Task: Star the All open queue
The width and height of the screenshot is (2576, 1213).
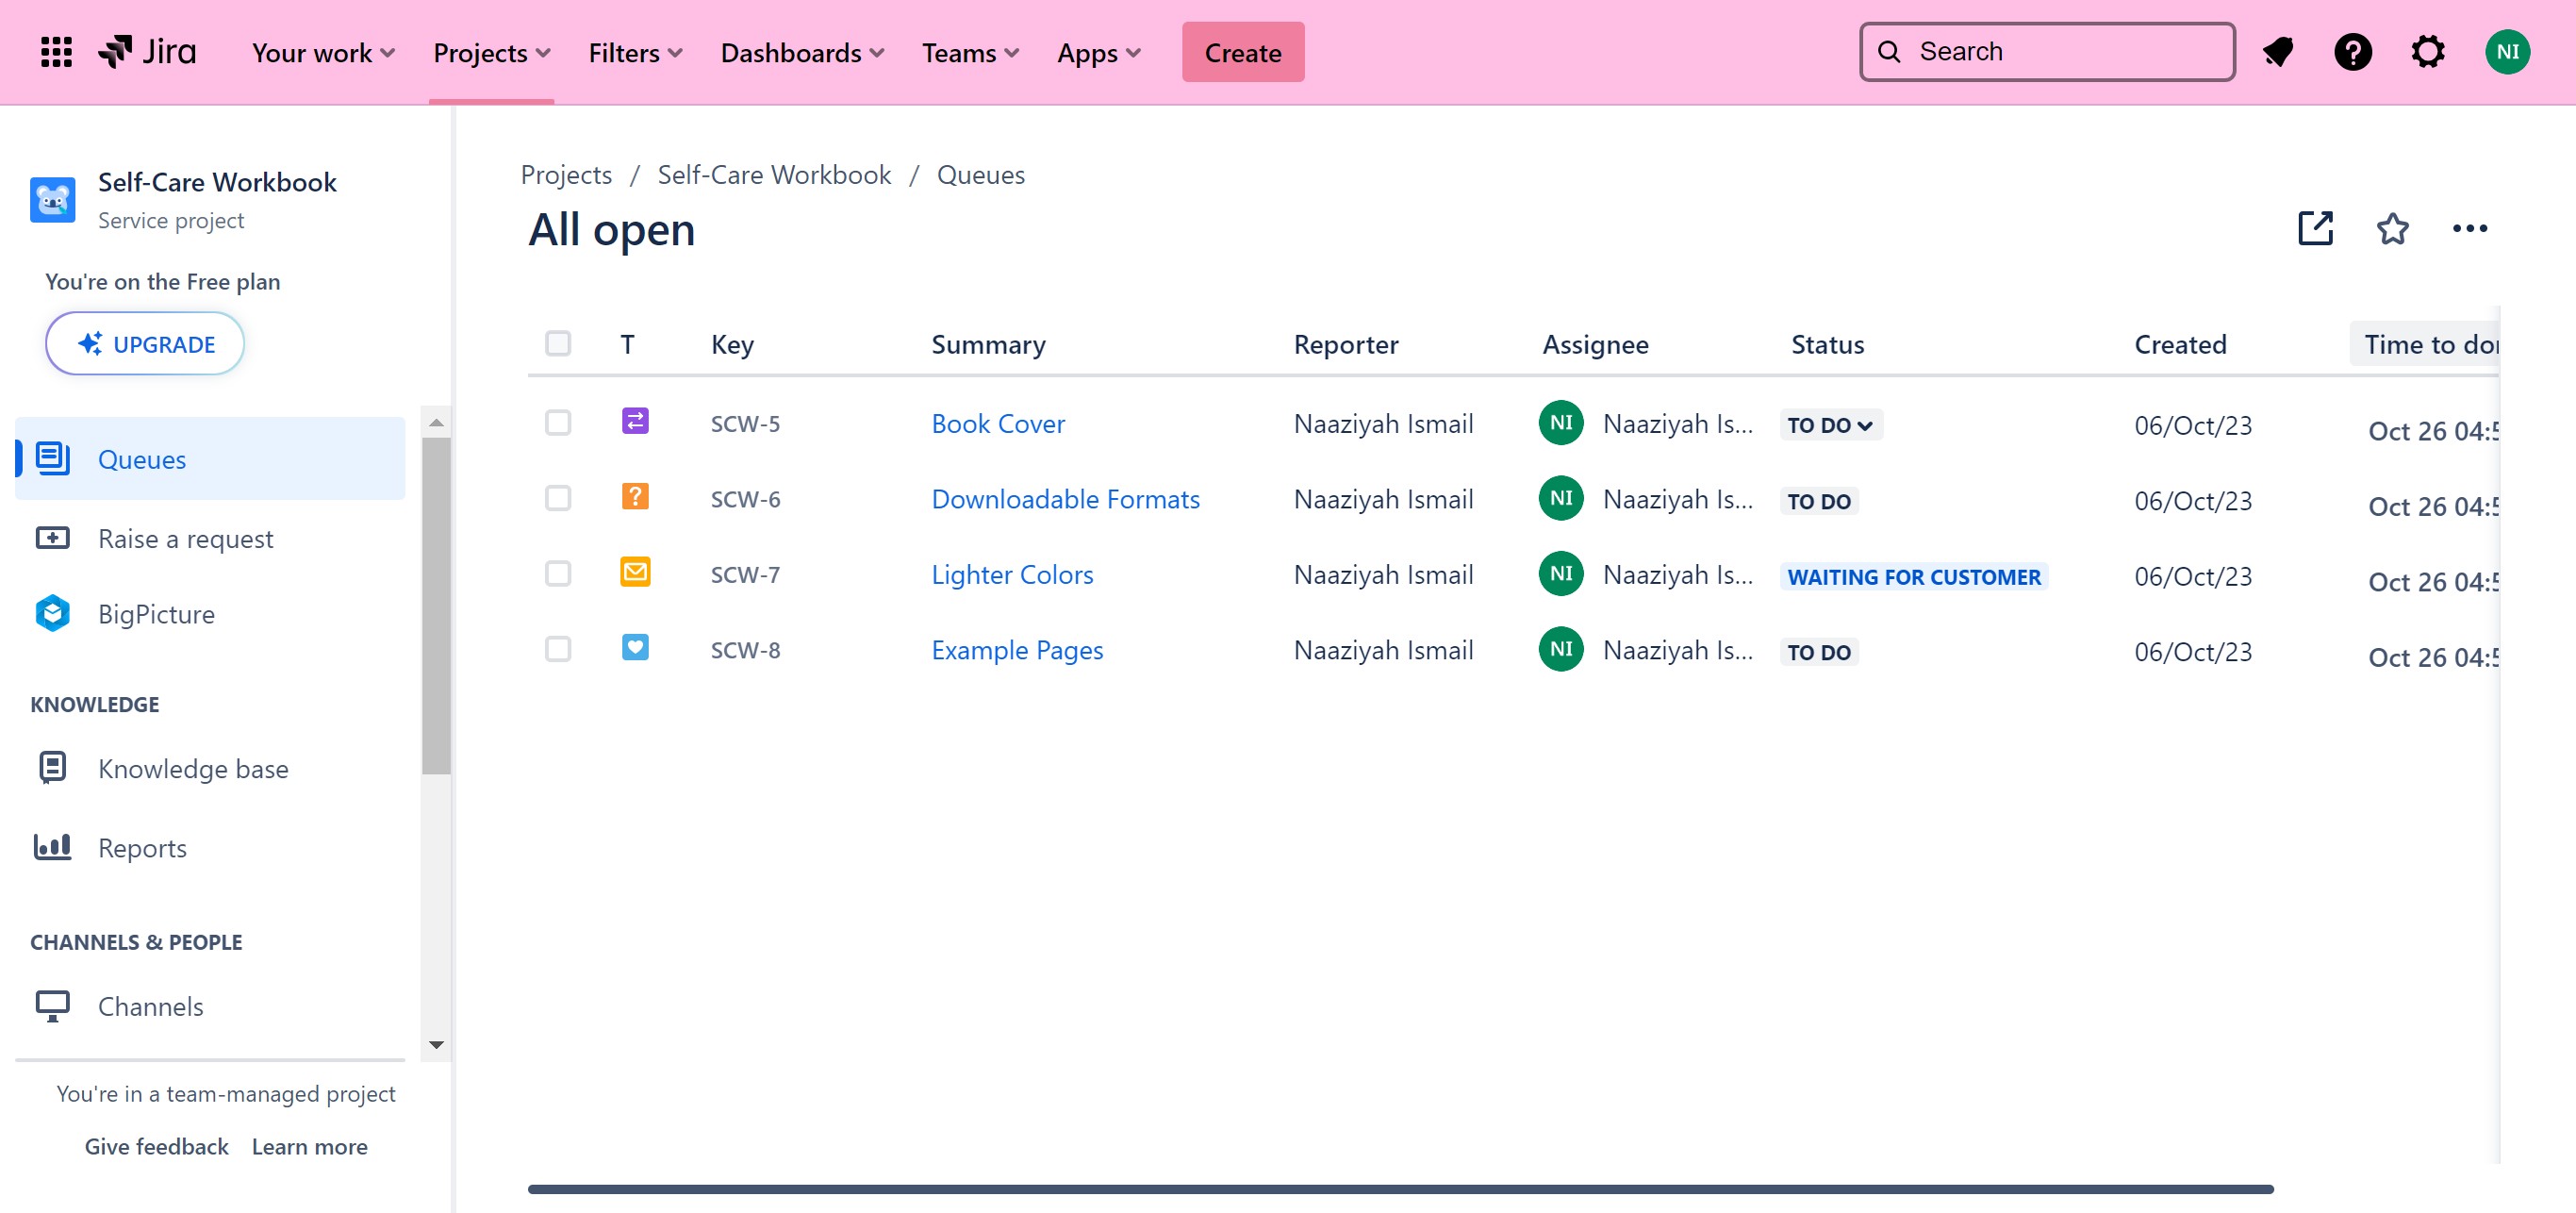Action: click(2392, 229)
